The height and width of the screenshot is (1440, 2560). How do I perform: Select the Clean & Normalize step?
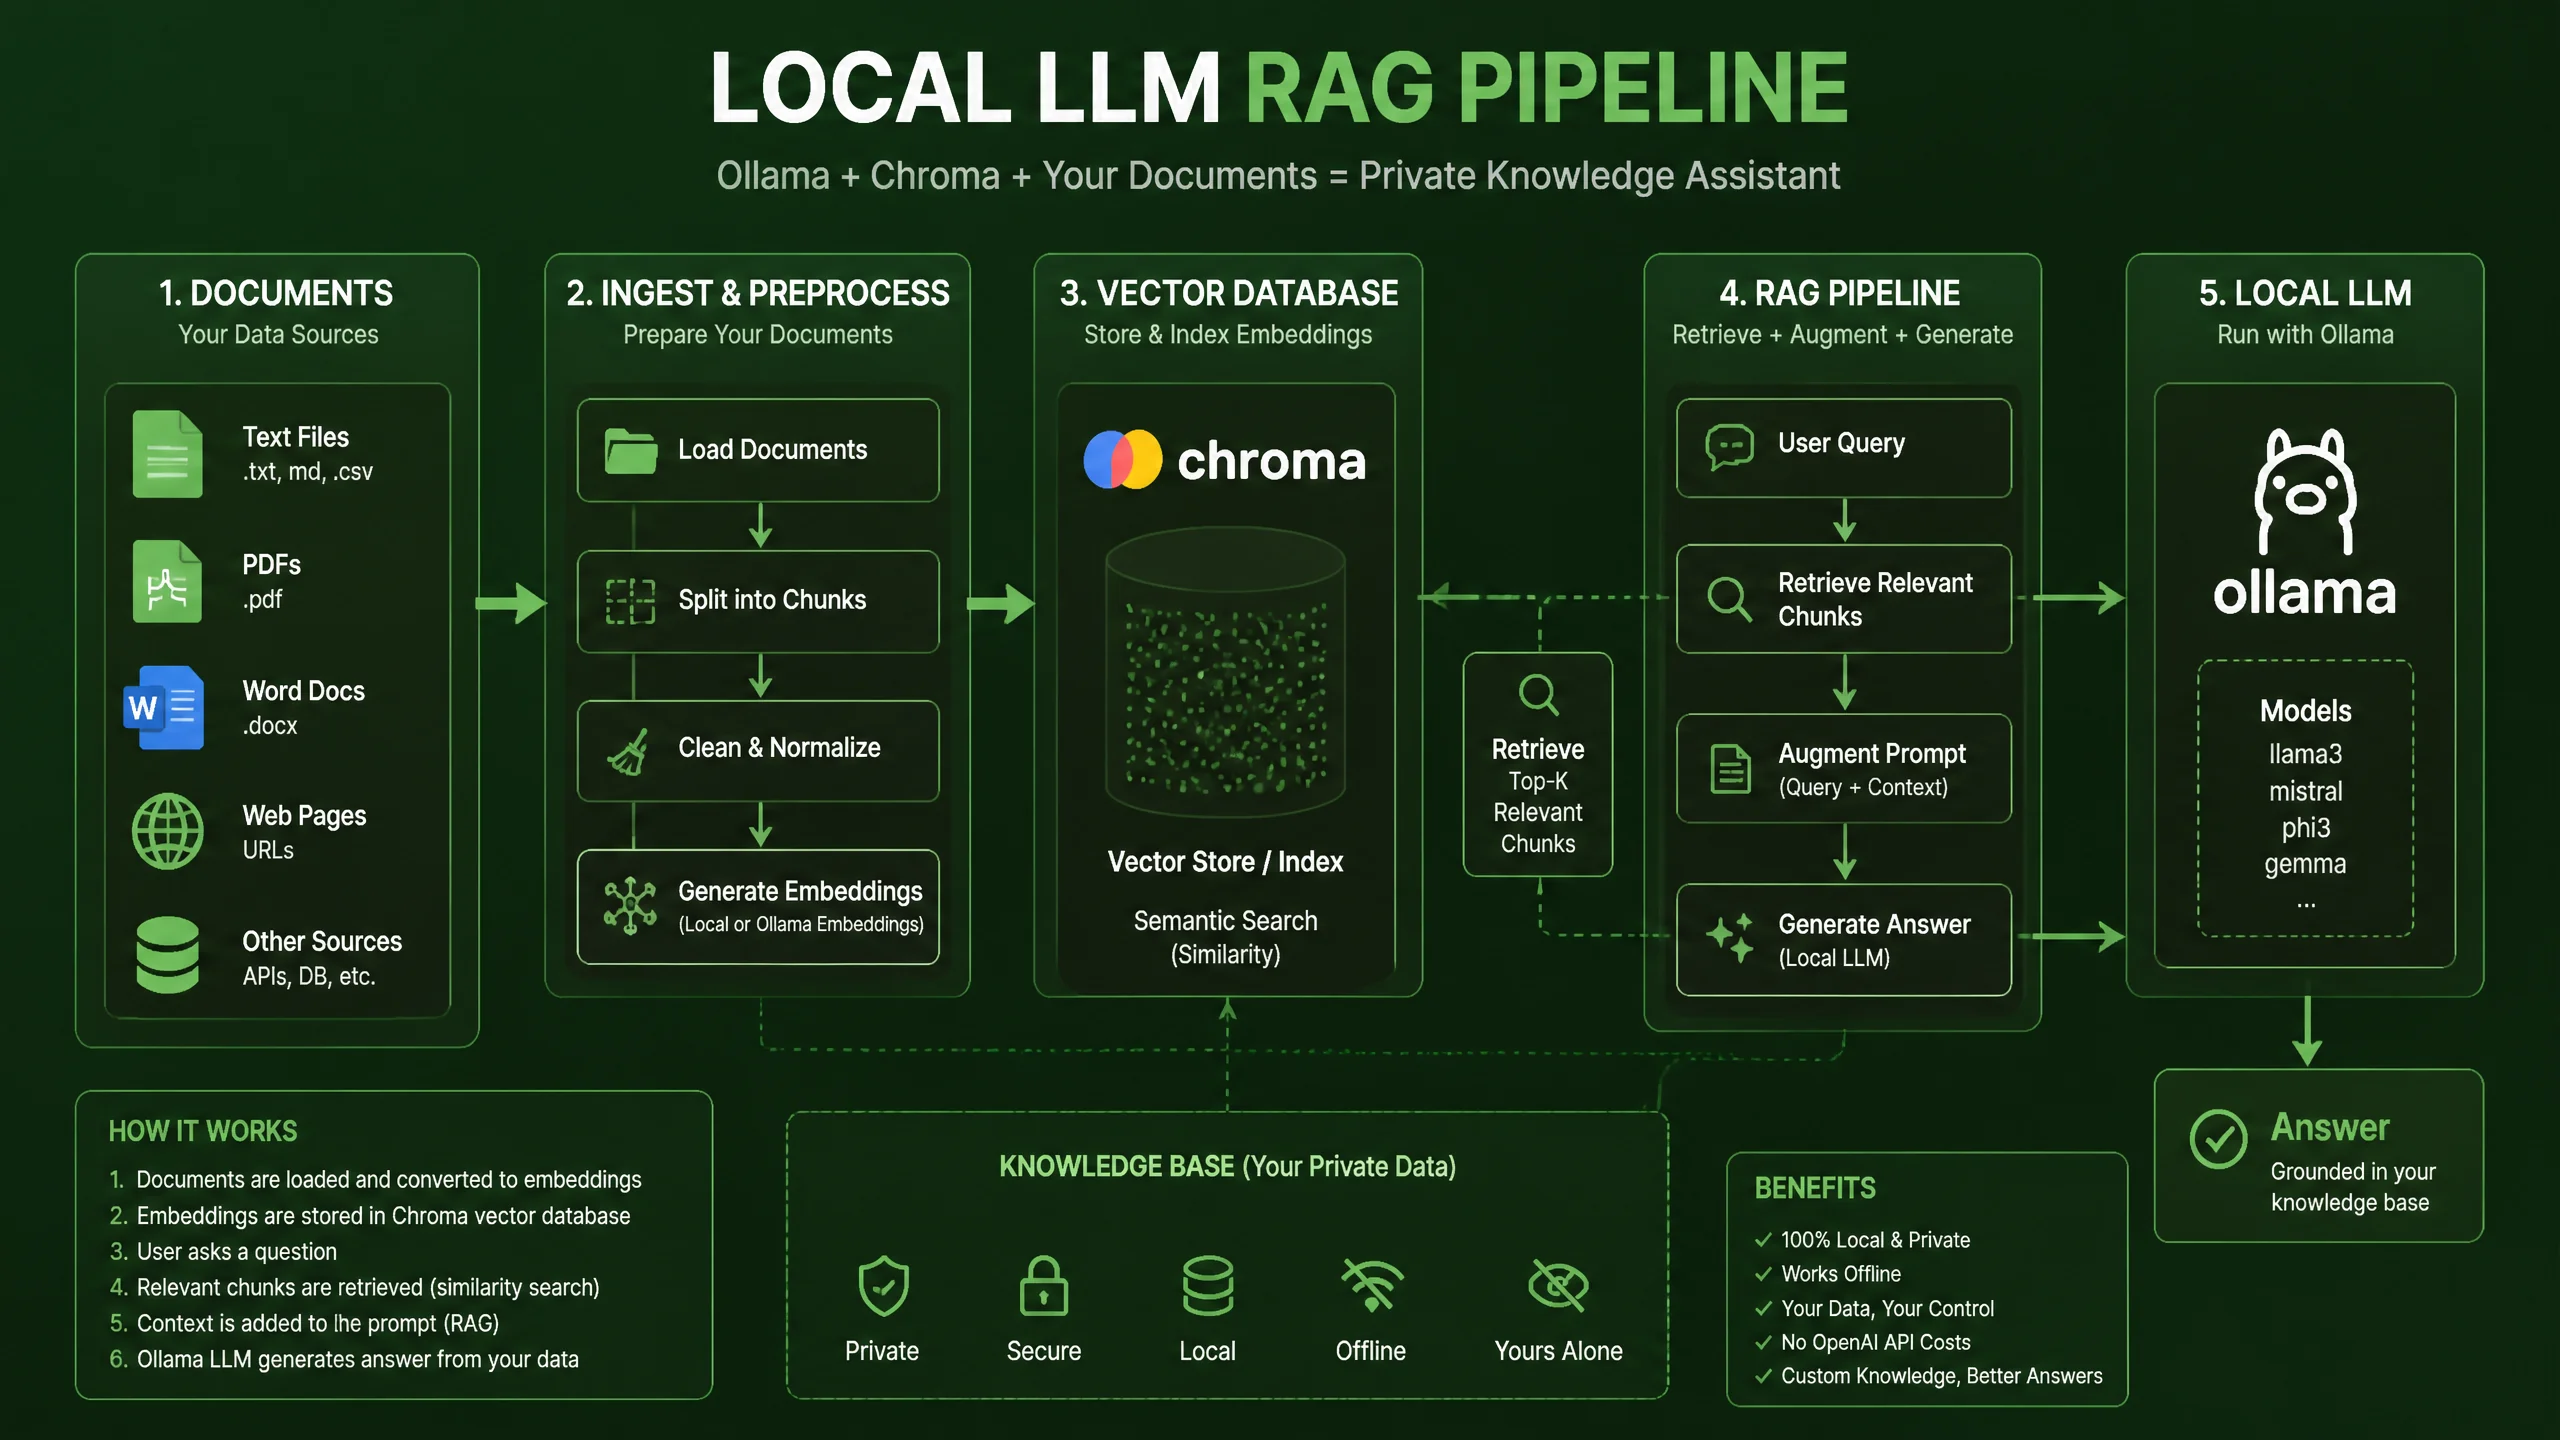click(x=758, y=750)
